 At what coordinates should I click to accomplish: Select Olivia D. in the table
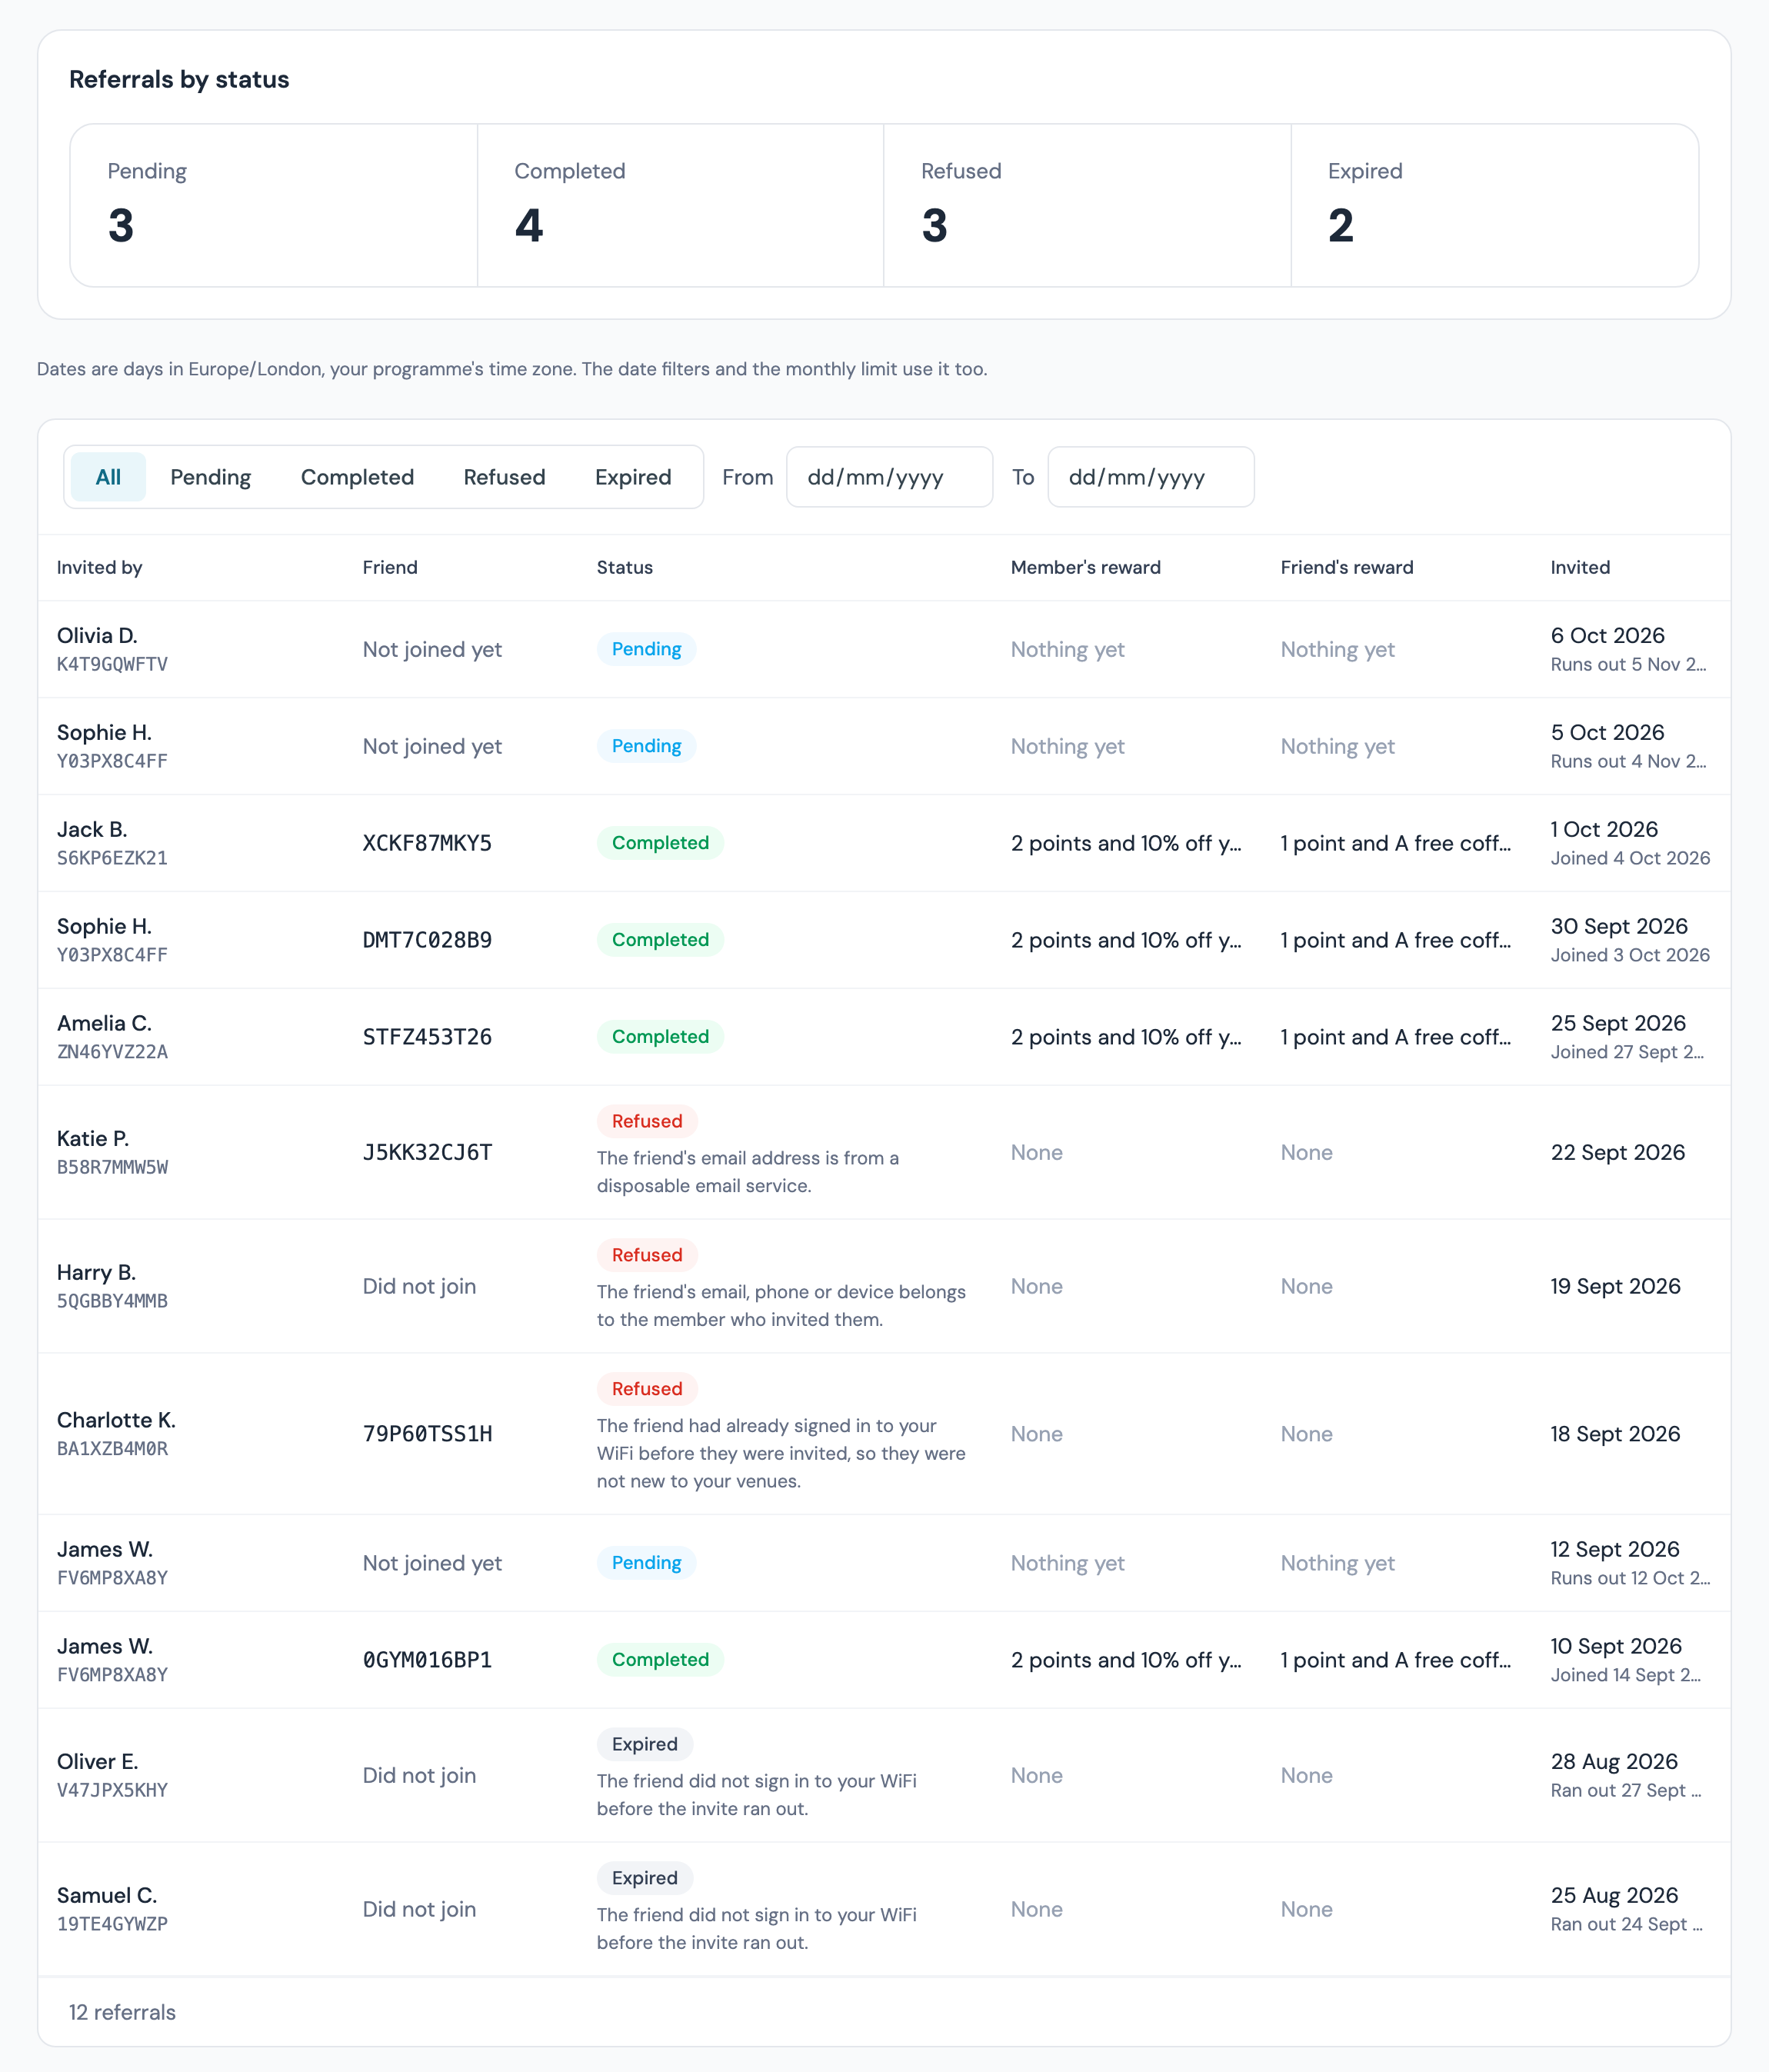(97, 635)
